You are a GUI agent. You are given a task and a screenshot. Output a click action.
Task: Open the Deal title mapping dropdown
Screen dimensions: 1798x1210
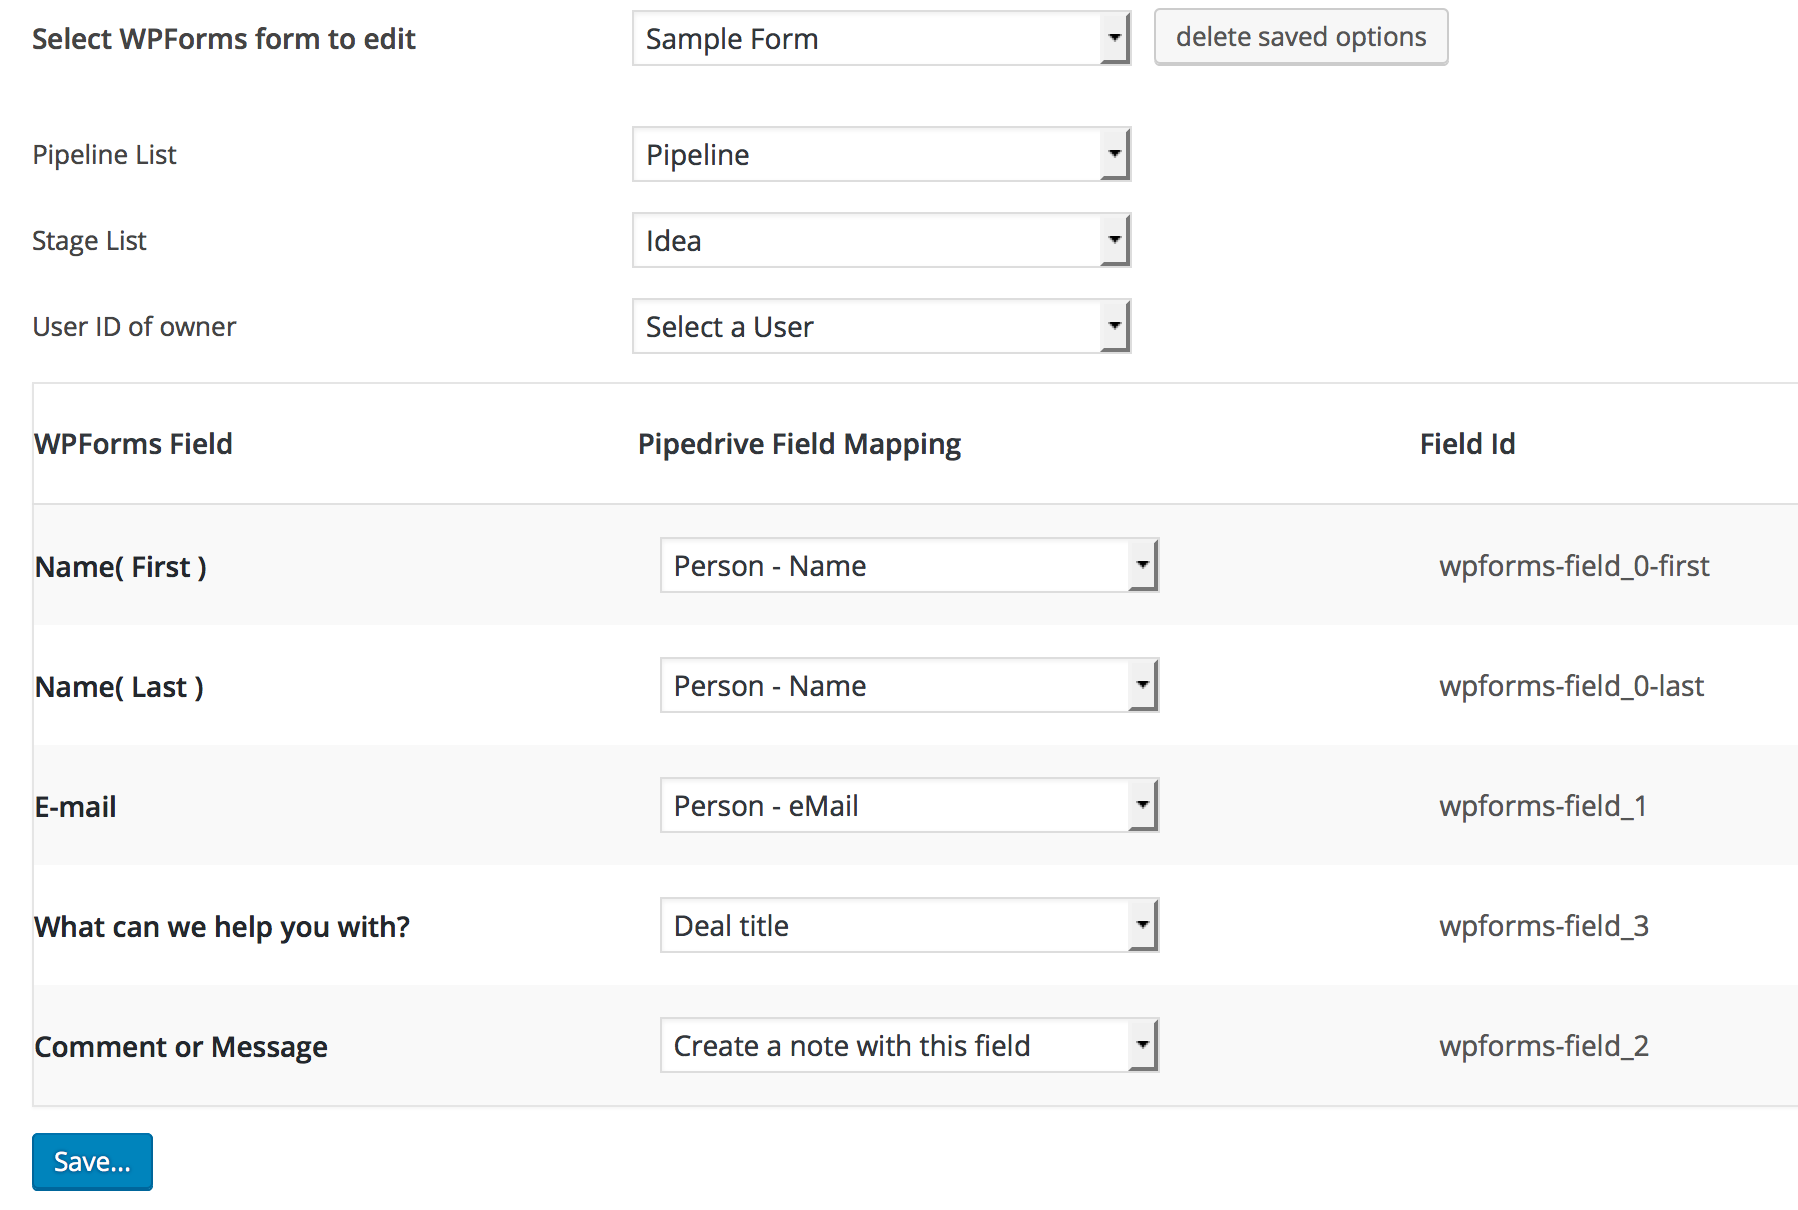(x=908, y=925)
